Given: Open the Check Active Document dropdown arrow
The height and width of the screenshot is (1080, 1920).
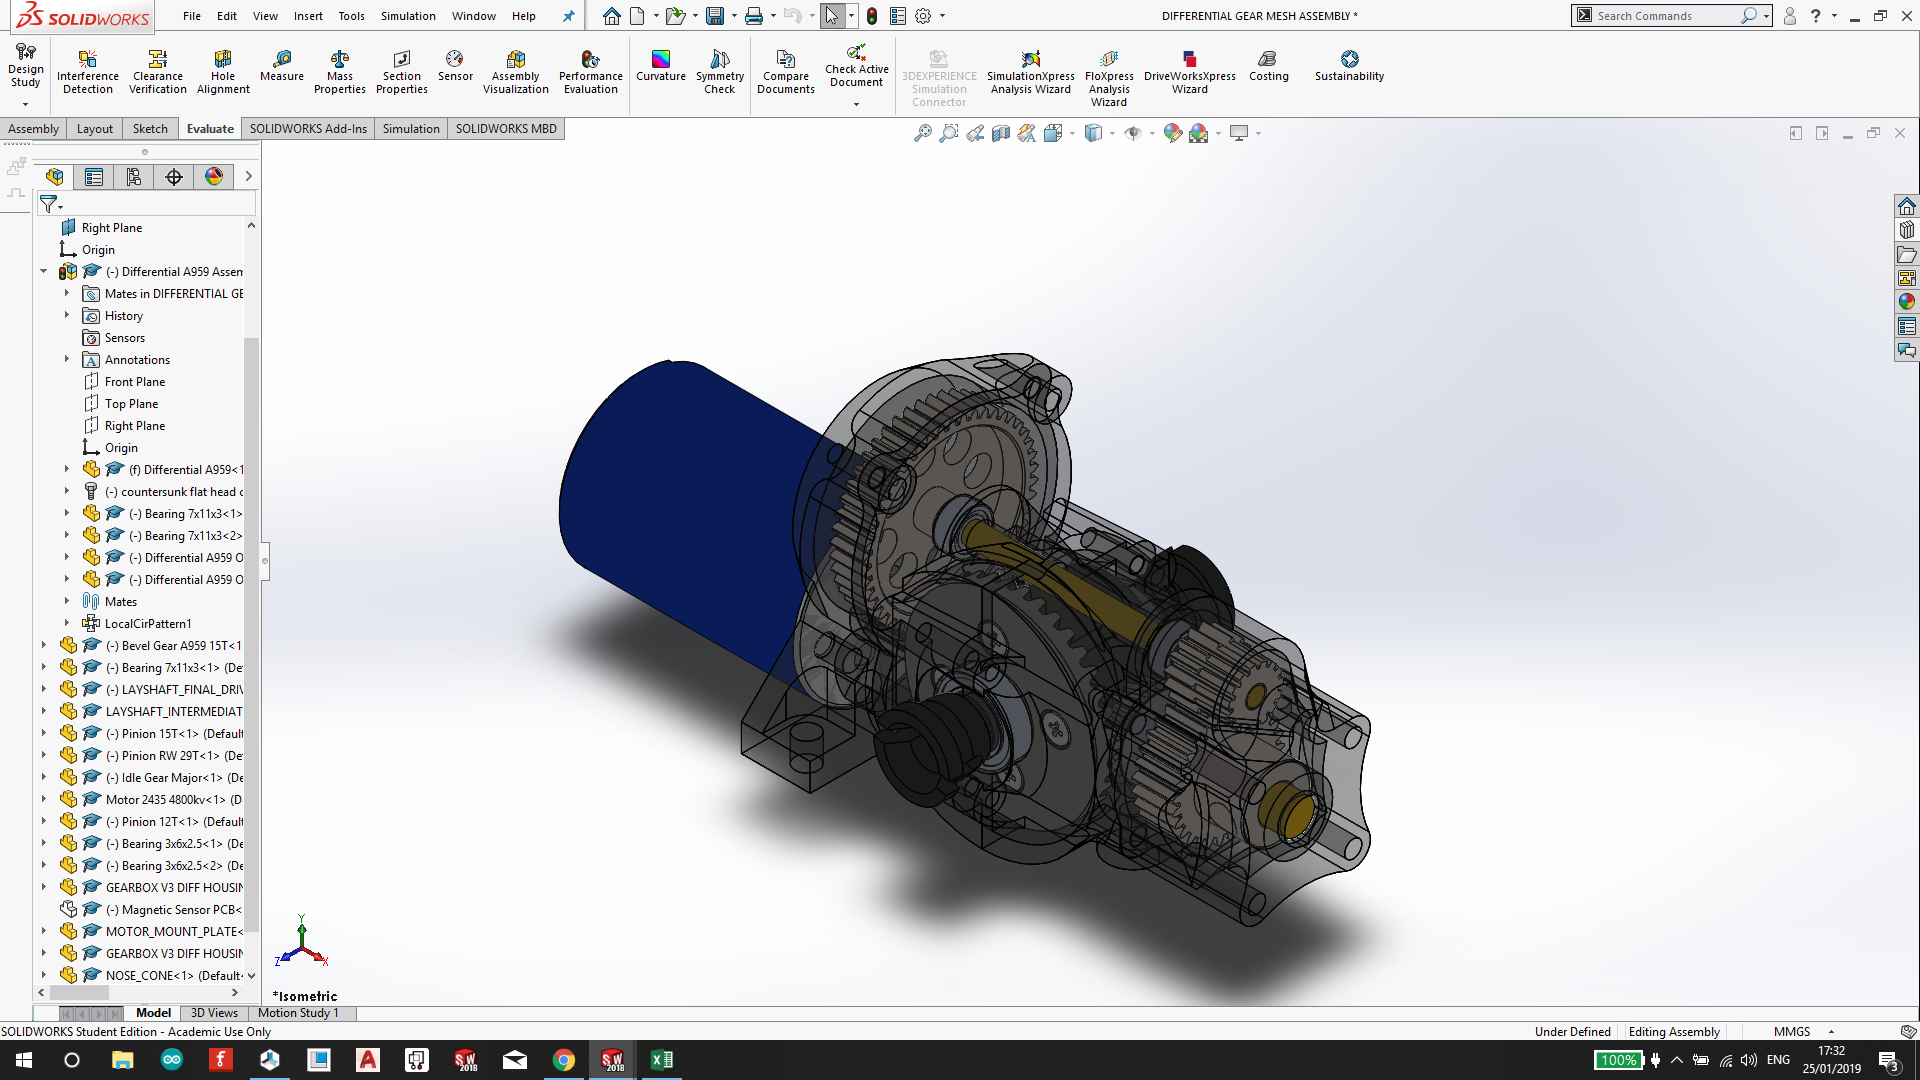Looking at the screenshot, I should tap(856, 104).
